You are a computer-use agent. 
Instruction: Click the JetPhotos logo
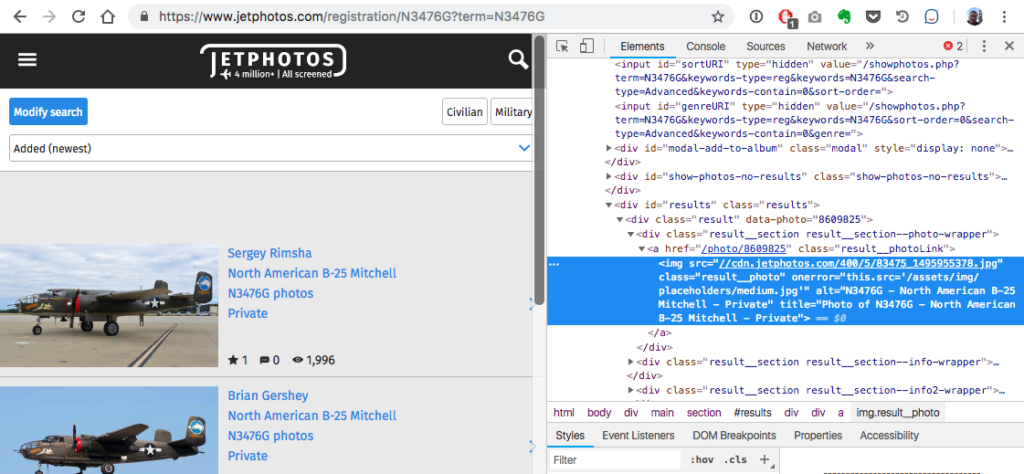point(273,62)
